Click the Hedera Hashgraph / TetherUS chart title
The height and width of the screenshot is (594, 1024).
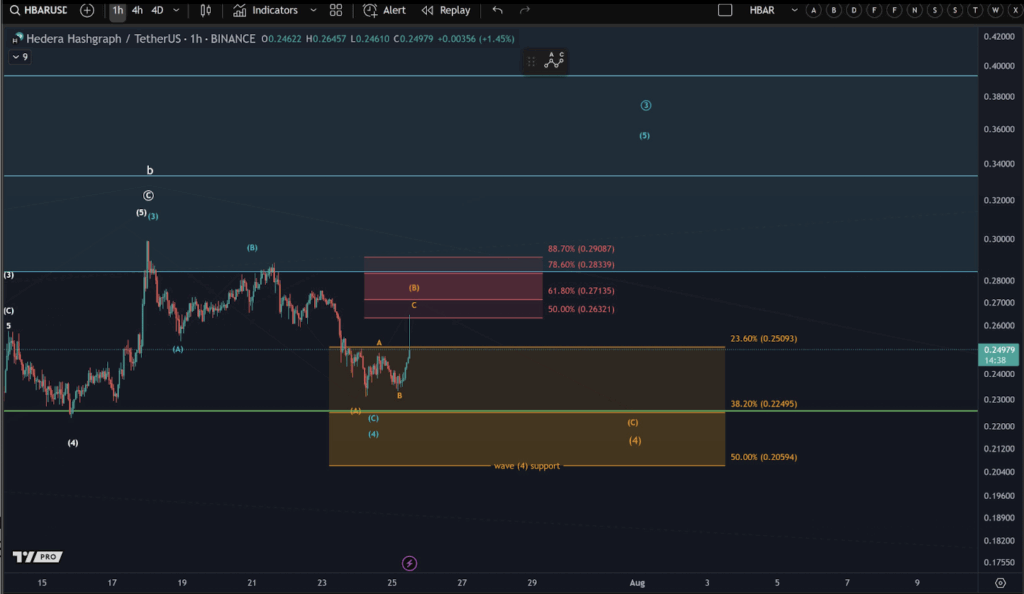(140, 39)
